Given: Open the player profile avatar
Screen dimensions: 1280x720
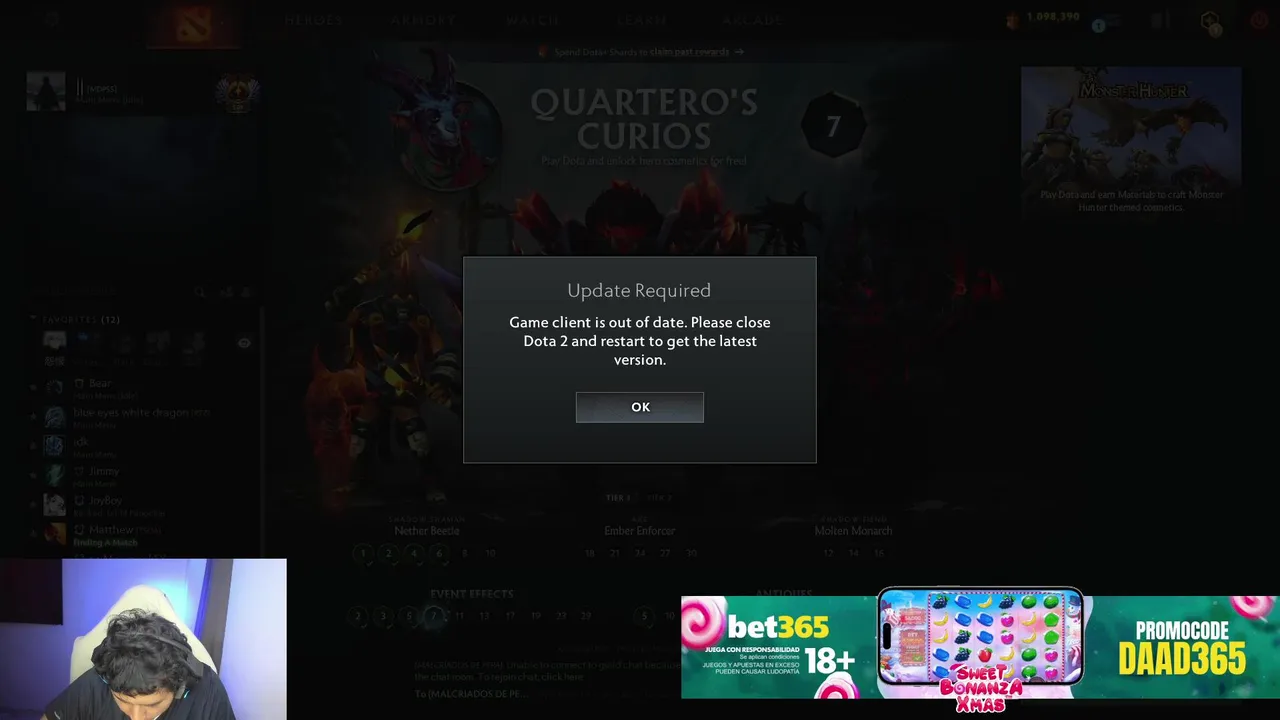Looking at the screenshot, I should [46, 91].
